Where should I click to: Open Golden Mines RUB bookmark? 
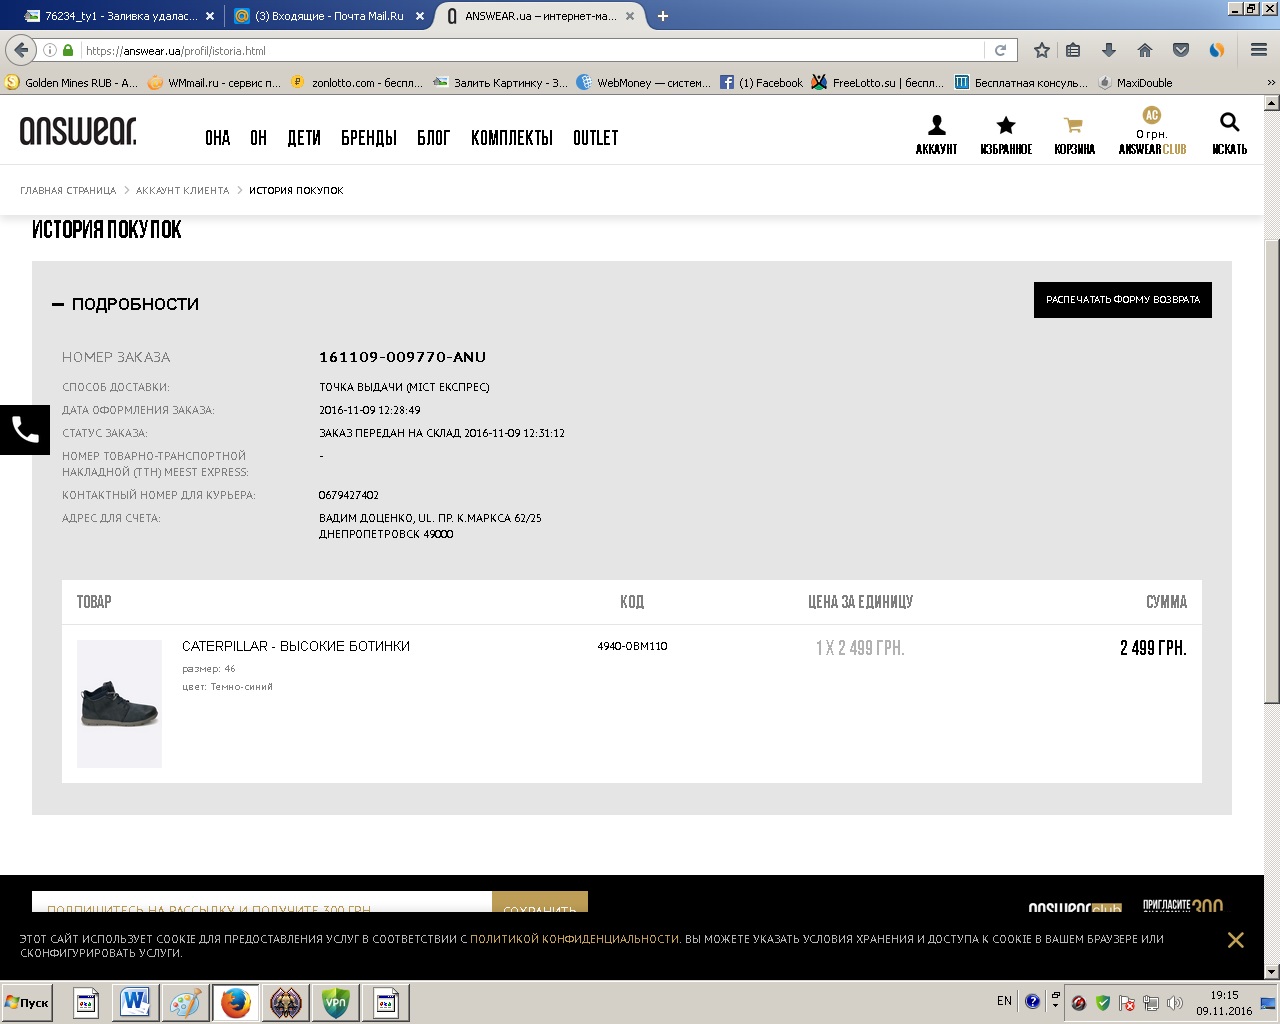point(72,83)
